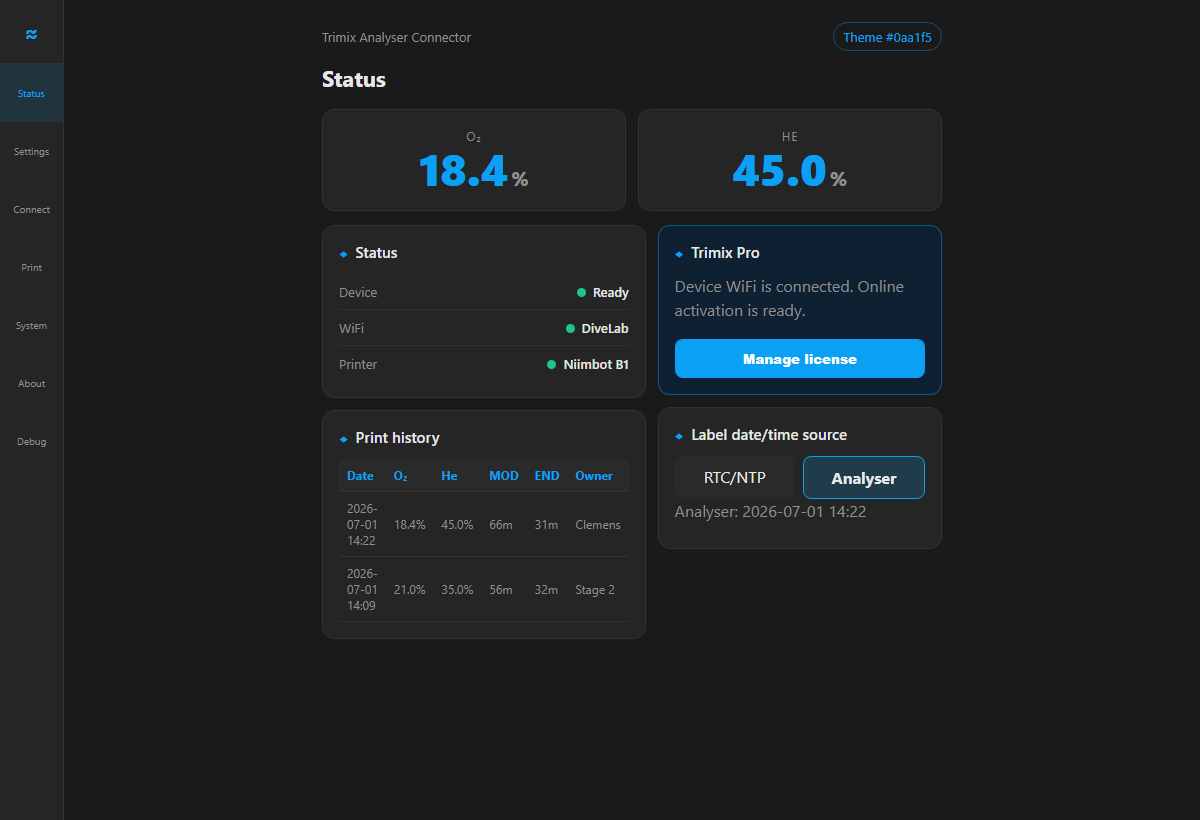Click the 35.0% He history cell
Viewport: 1200px width, 820px height.
457,589
